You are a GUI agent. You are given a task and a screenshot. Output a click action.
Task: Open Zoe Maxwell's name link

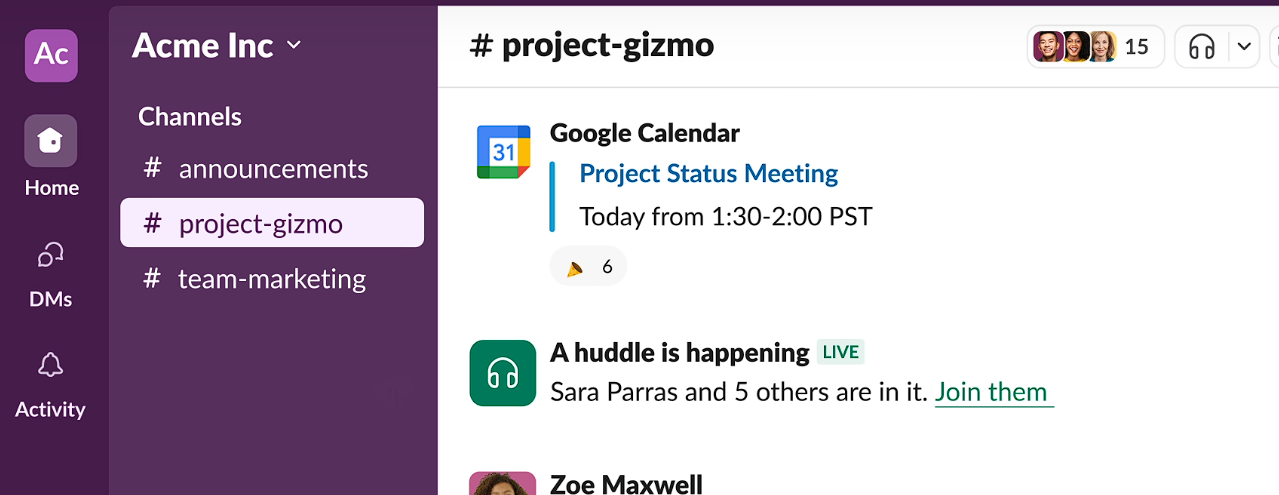pos(626,484)
